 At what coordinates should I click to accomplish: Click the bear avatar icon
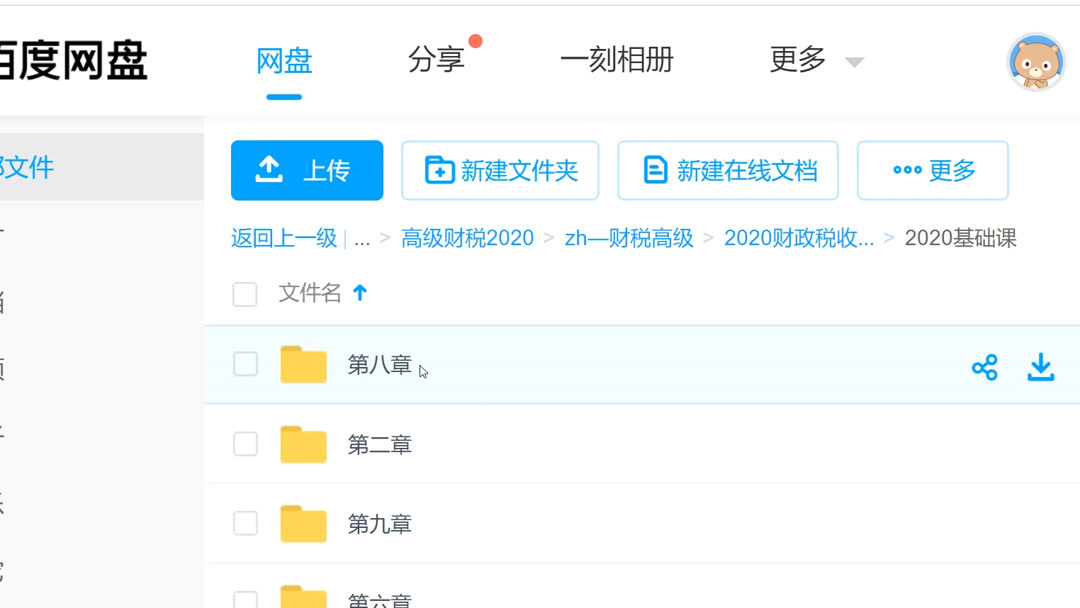pos(1036,61)
